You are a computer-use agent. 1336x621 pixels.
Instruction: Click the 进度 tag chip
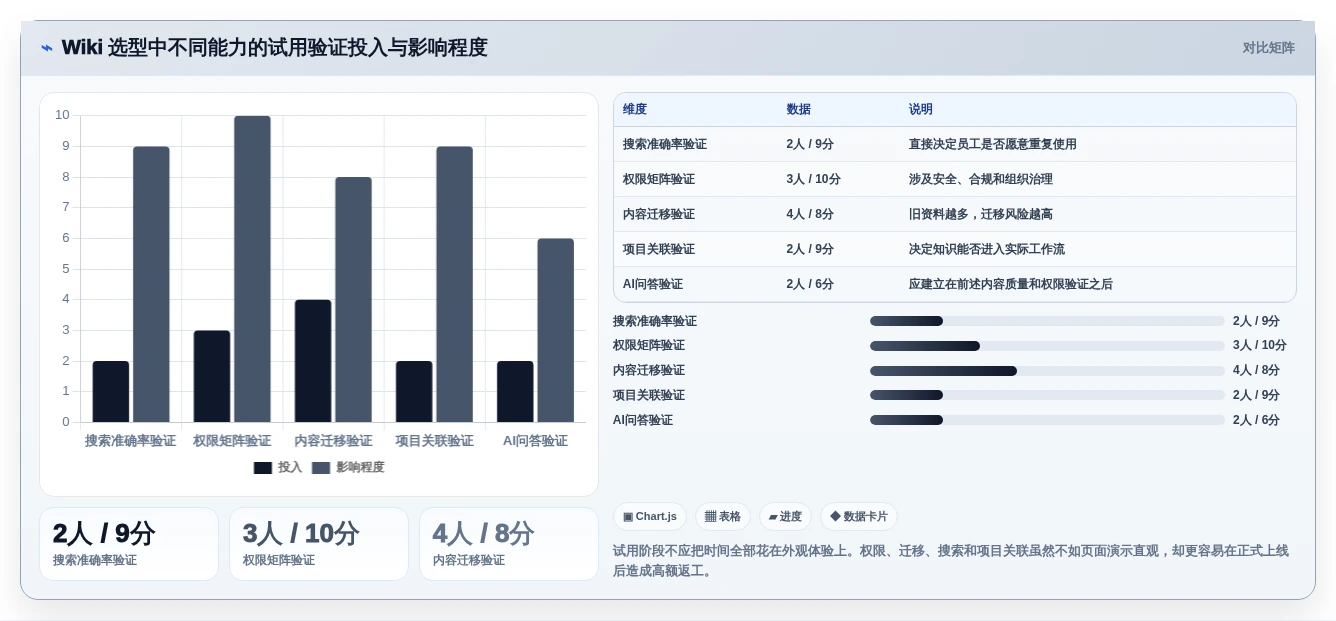click(x=785, y=517)
